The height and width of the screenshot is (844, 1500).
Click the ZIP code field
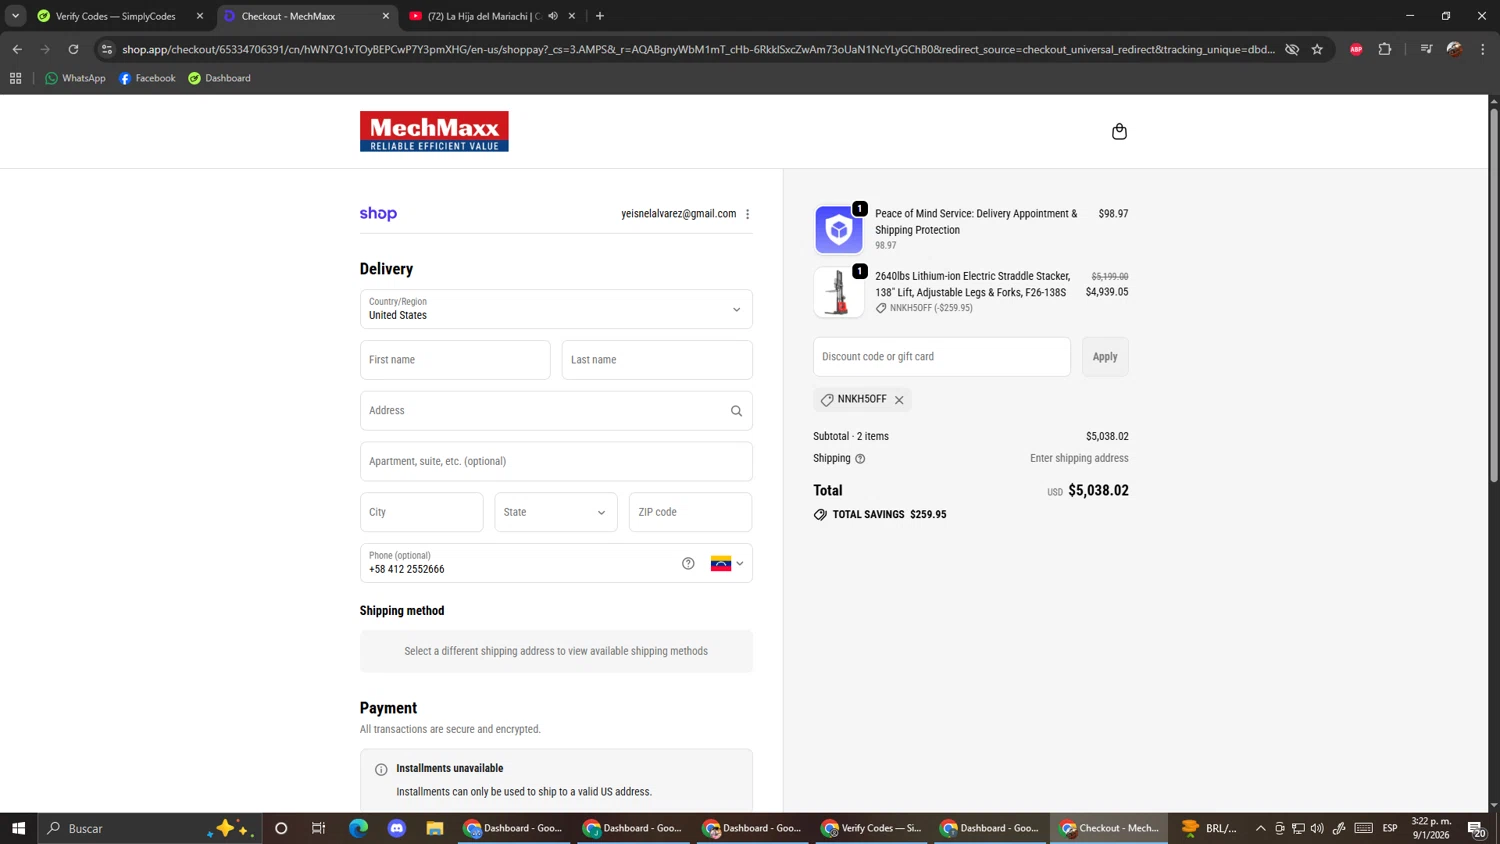coord(690,512)
